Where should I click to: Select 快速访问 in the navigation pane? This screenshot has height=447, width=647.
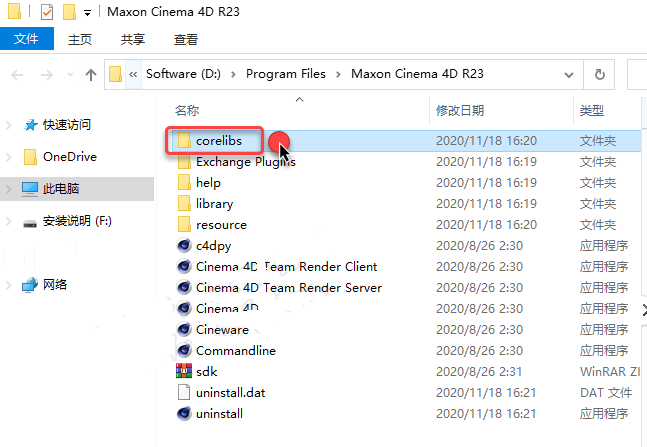coord(67,125)
